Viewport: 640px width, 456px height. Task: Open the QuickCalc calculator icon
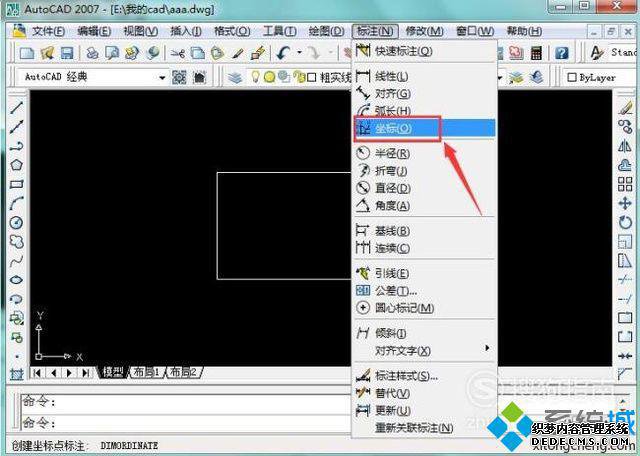tap(536, 53)
